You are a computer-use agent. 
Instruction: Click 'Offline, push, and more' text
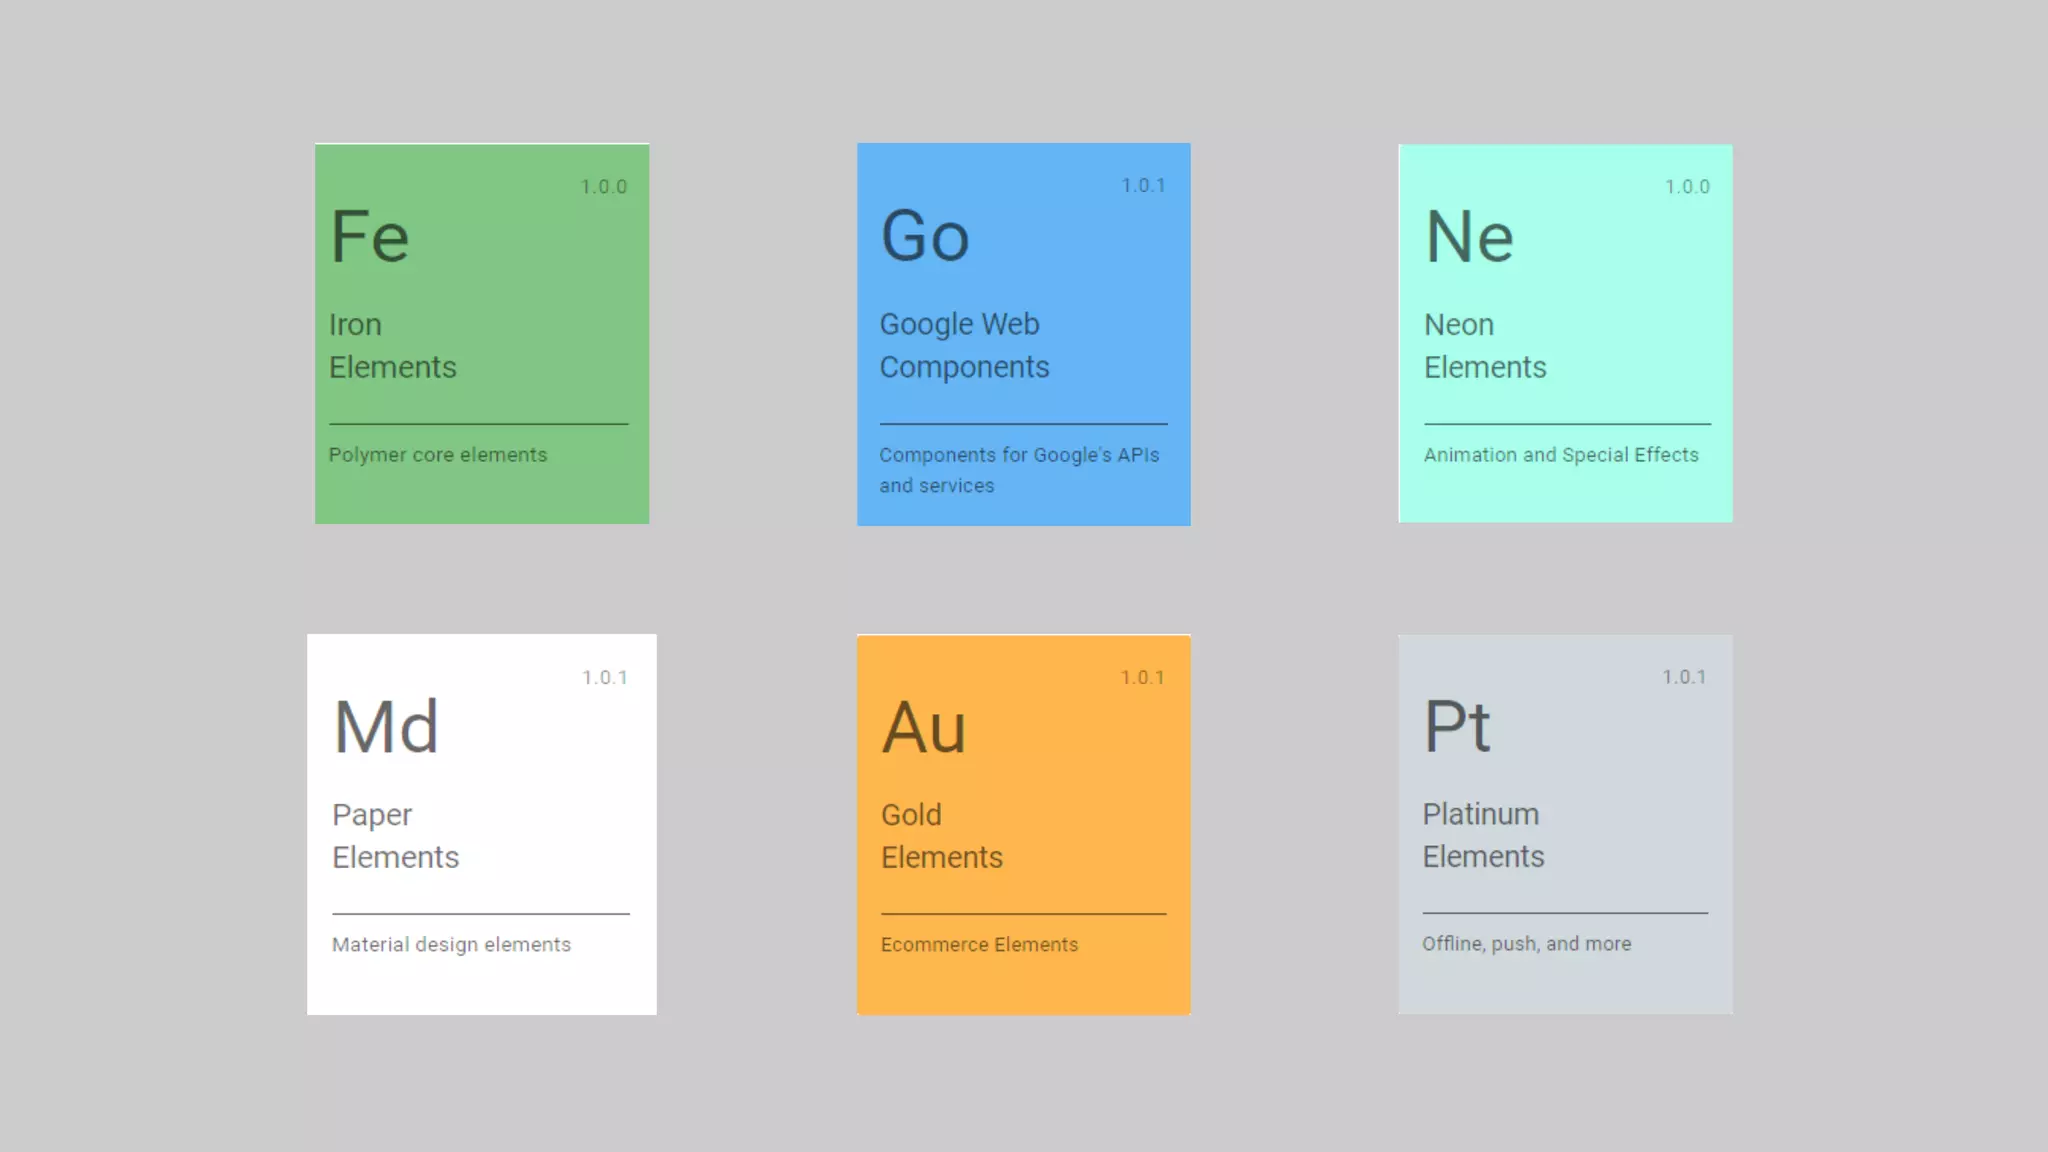pyautogui.click(x=1526, y=944)
